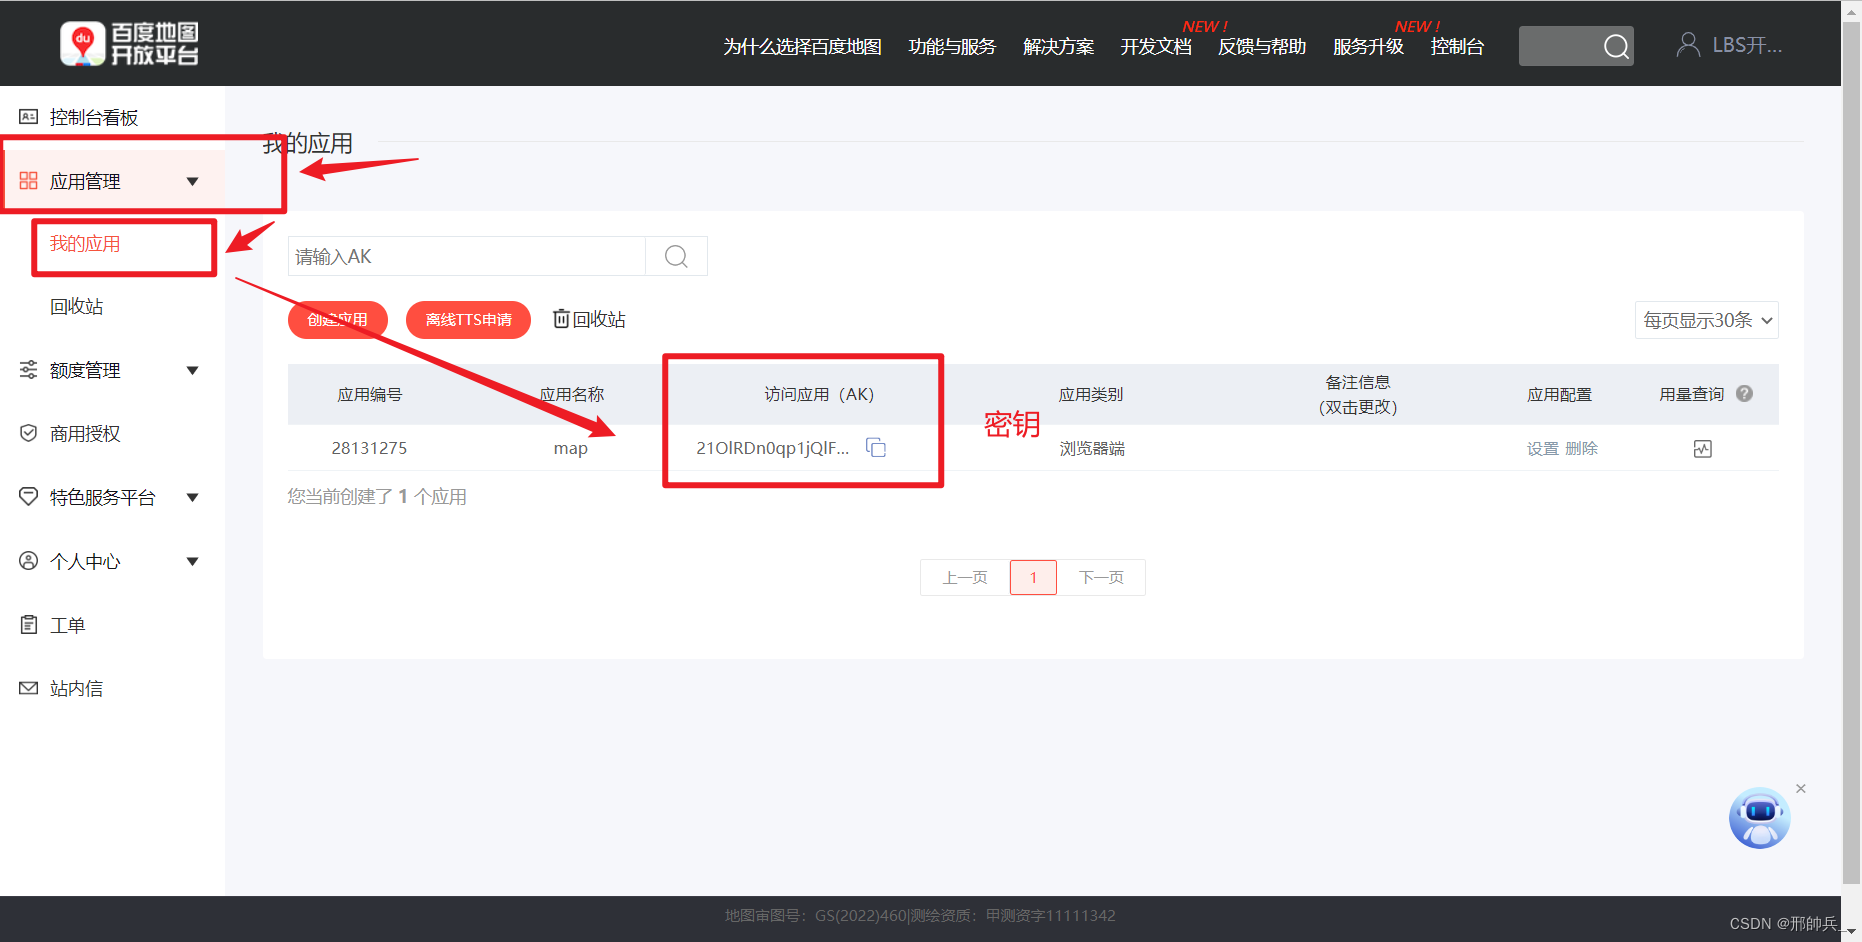Click the 浏览器端 category cell

point(1092,449)
